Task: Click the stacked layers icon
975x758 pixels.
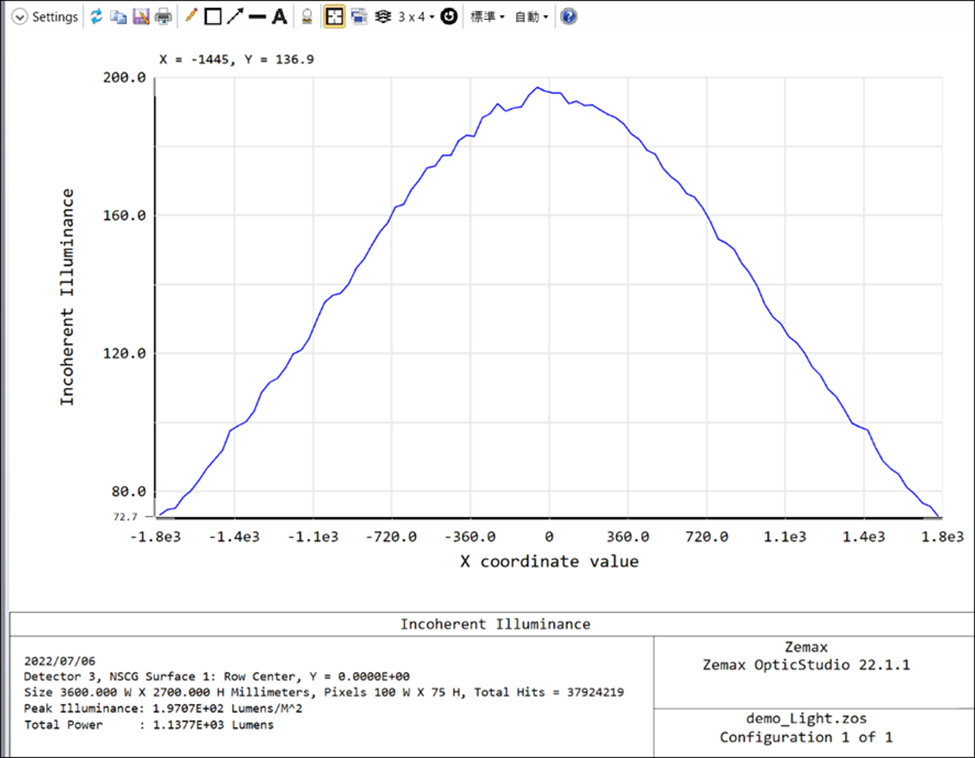Action: tap(382, 17)
